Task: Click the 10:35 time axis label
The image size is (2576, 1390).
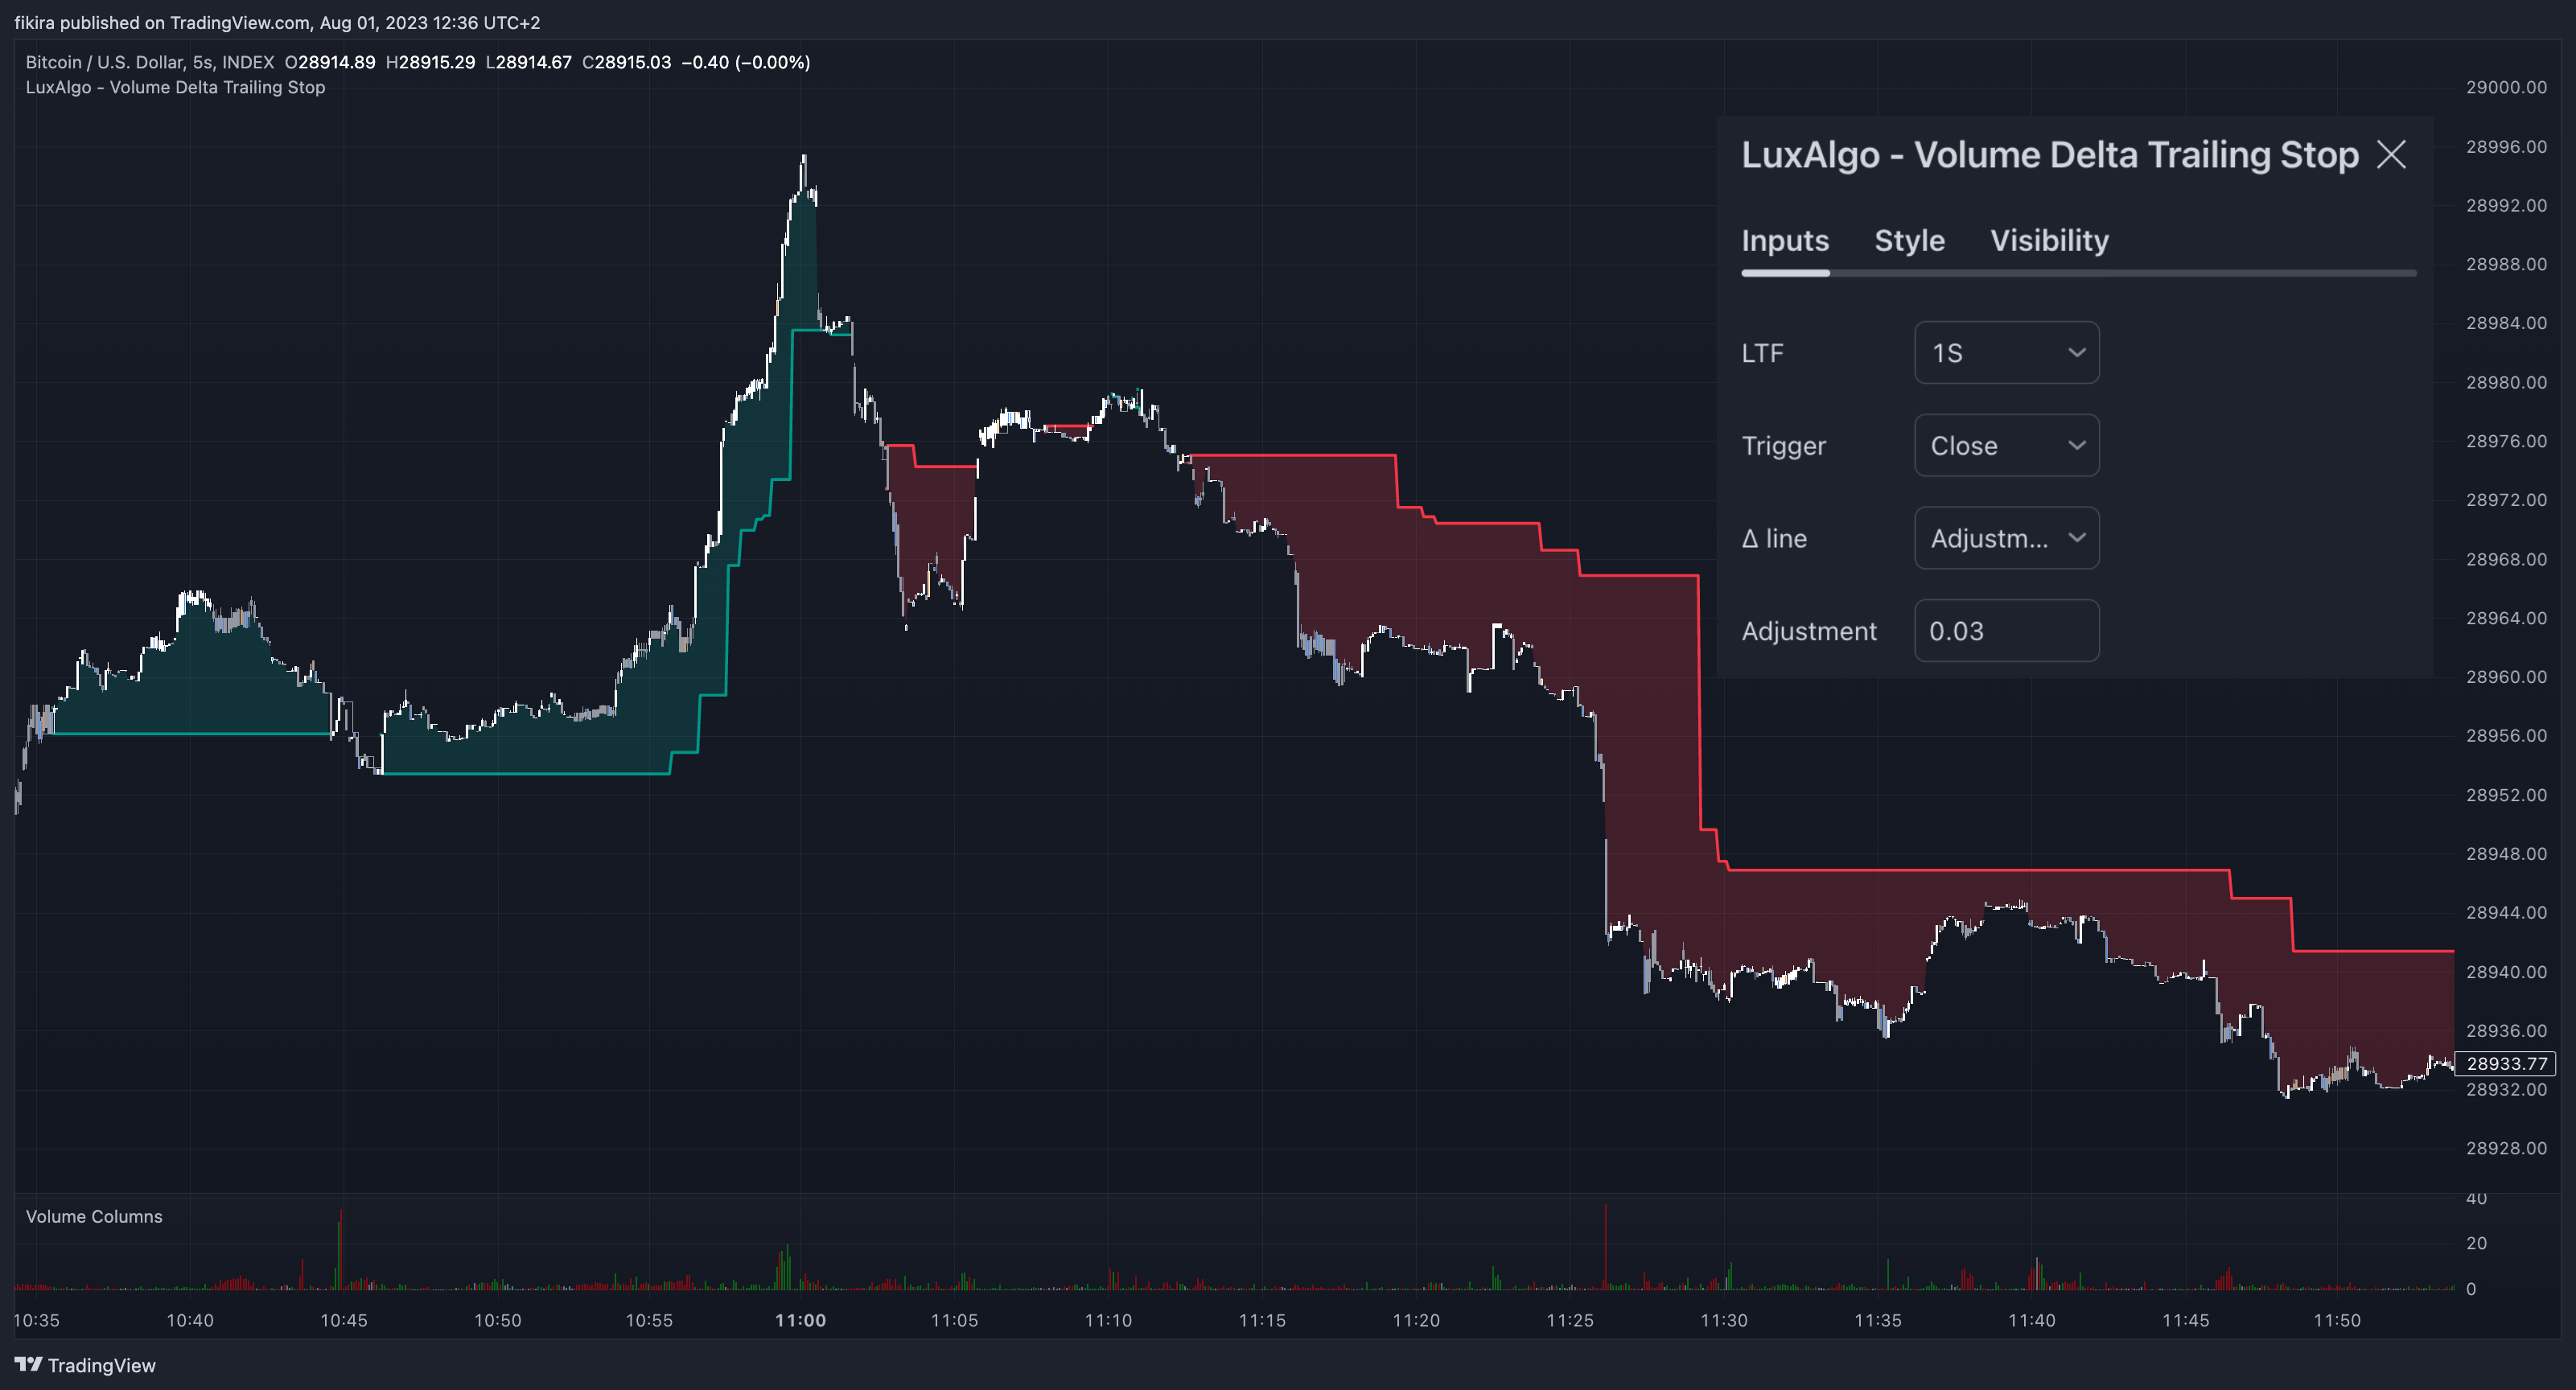Action: (x=37, y=1320)
